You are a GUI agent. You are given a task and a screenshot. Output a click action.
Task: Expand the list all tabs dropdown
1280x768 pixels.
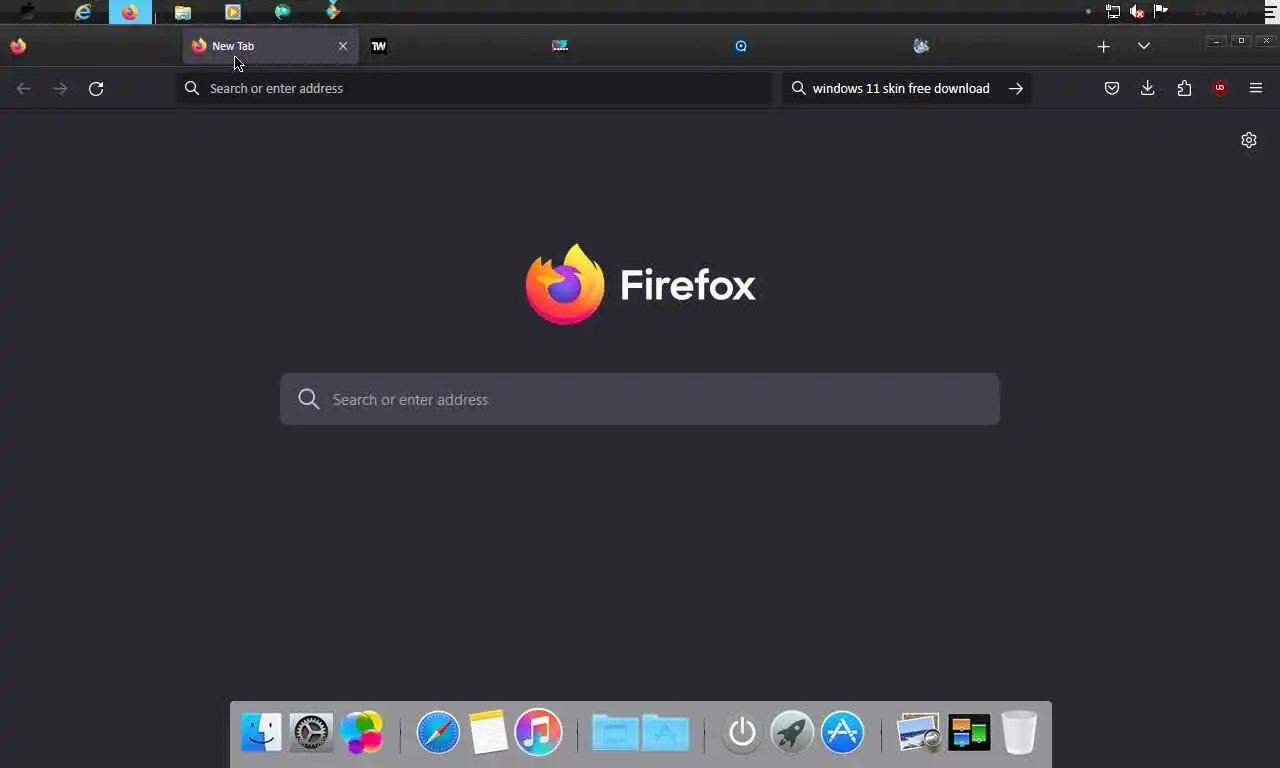click(x=1143, y=46)
